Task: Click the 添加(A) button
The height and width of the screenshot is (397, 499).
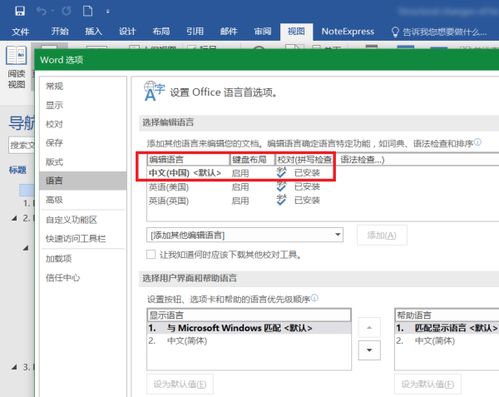Action: click(x=382, y=235)
